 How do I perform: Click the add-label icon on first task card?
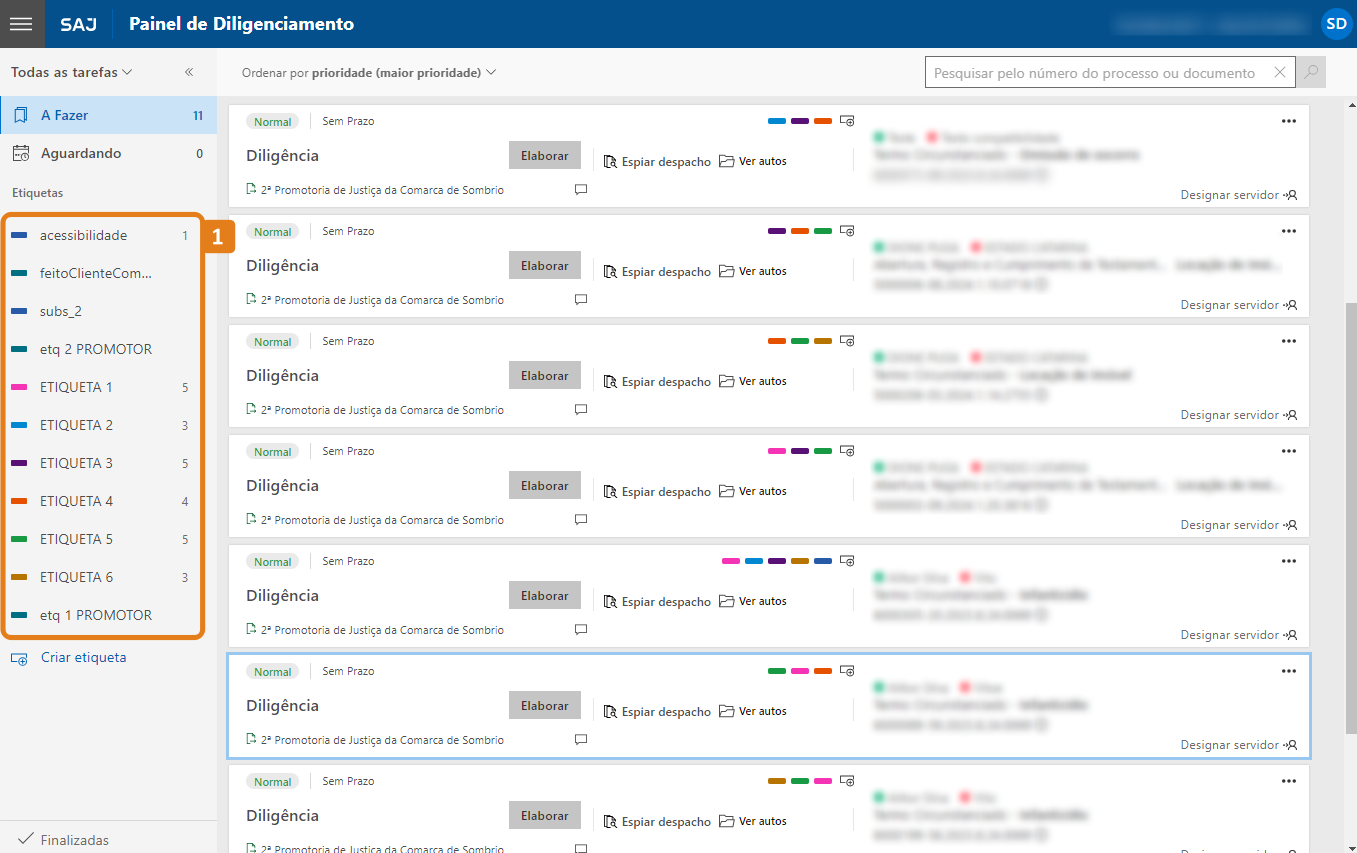(x=847, y=121)
